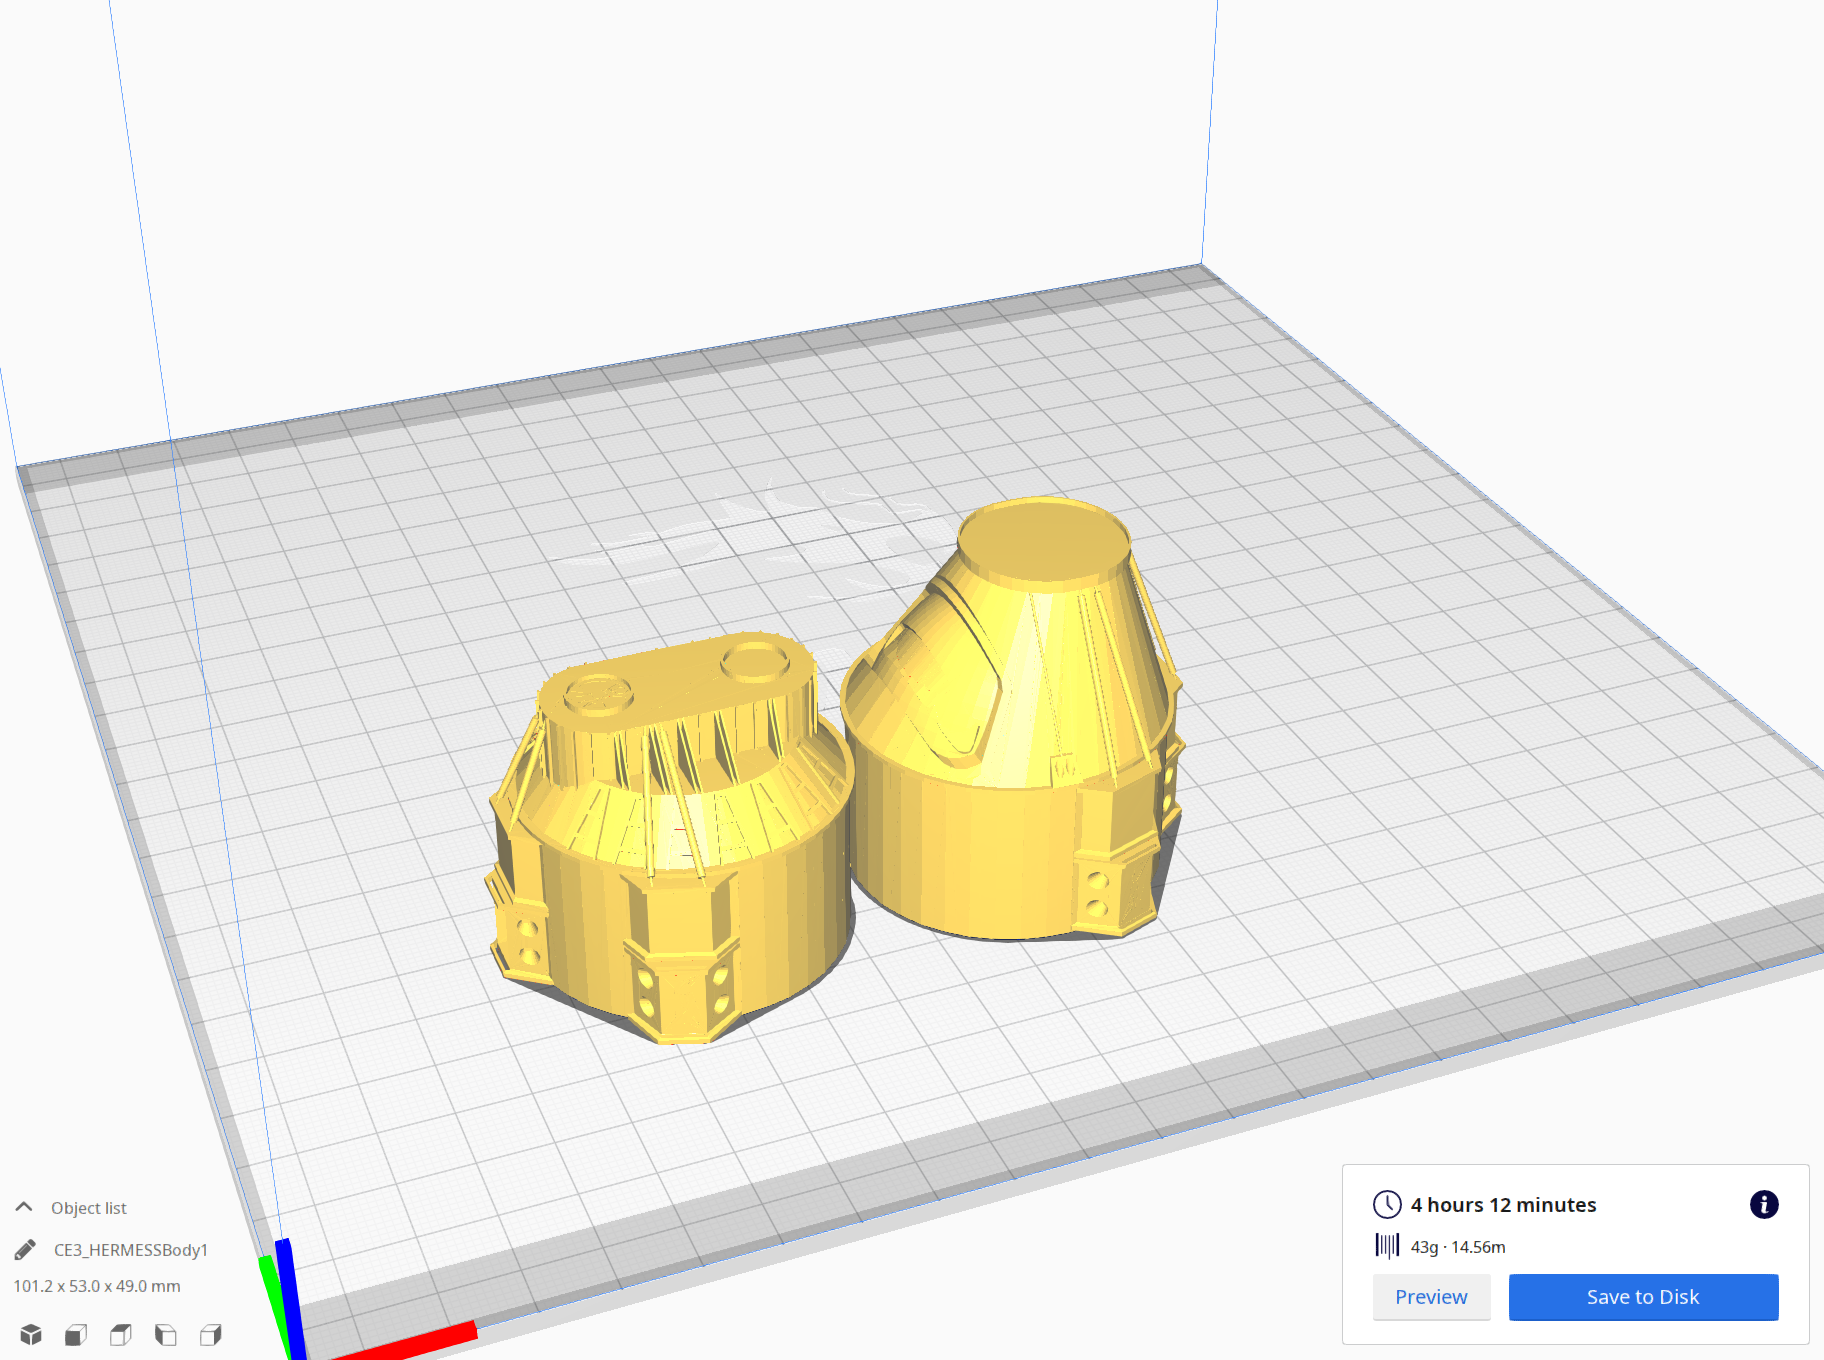Click the Preview button
1824x1360 pixels.
(x=1431, y=1297)
